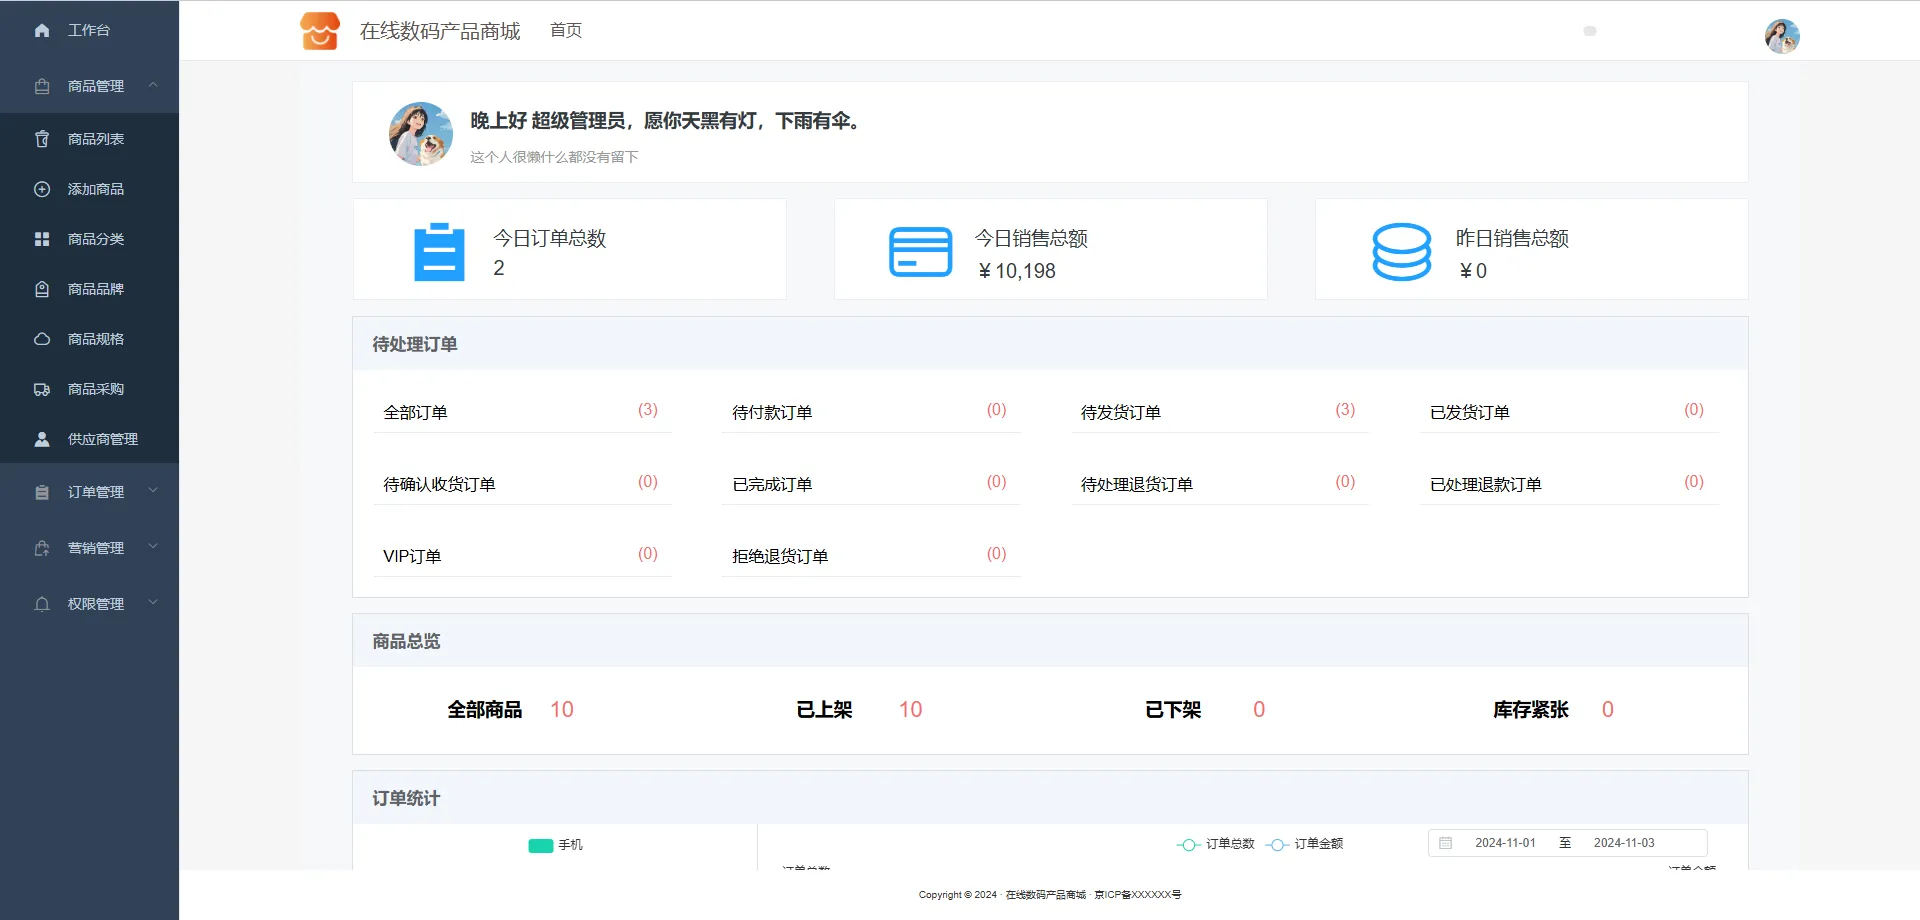Click the 商品品牌 badge icon
The image size is (1920, 920).
pyautogui.click(x=42, y=289)
